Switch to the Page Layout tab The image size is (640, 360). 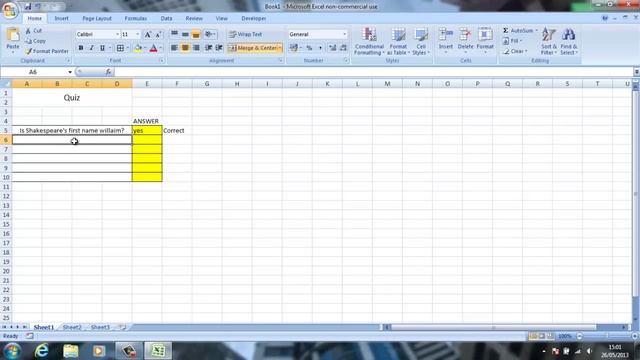pyautogui.click(x=97, y=18)
